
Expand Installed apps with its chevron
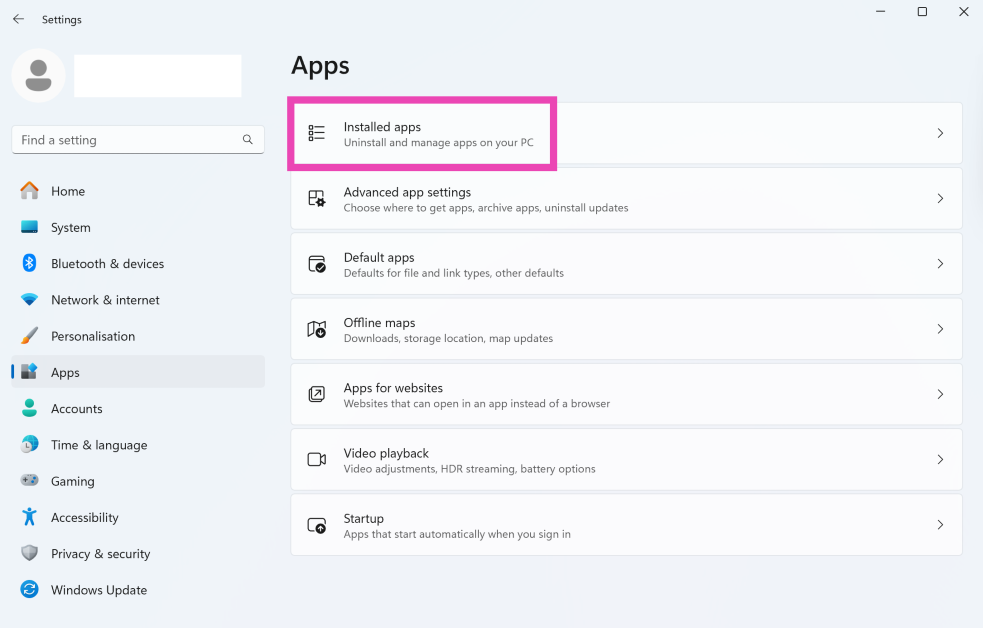940,133
